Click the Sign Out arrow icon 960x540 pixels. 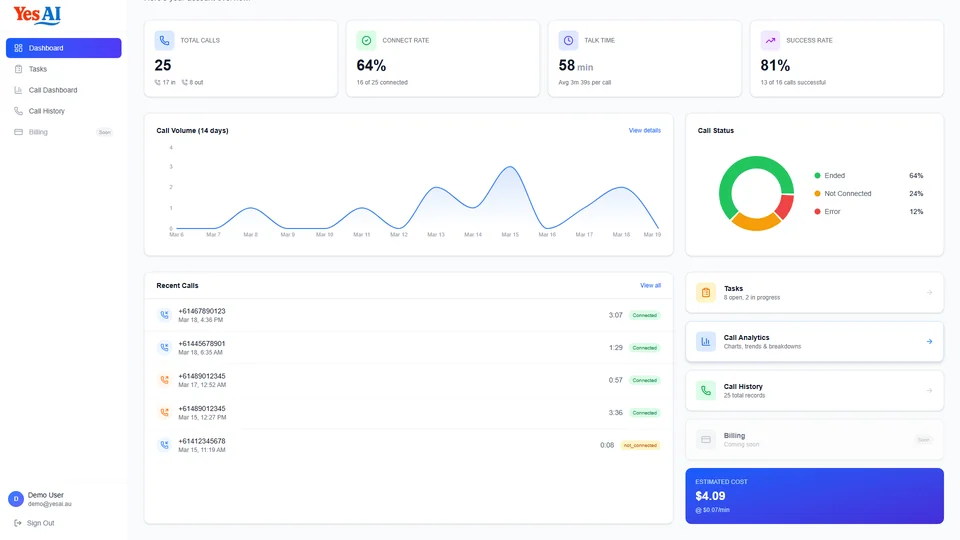pos(18,523)
